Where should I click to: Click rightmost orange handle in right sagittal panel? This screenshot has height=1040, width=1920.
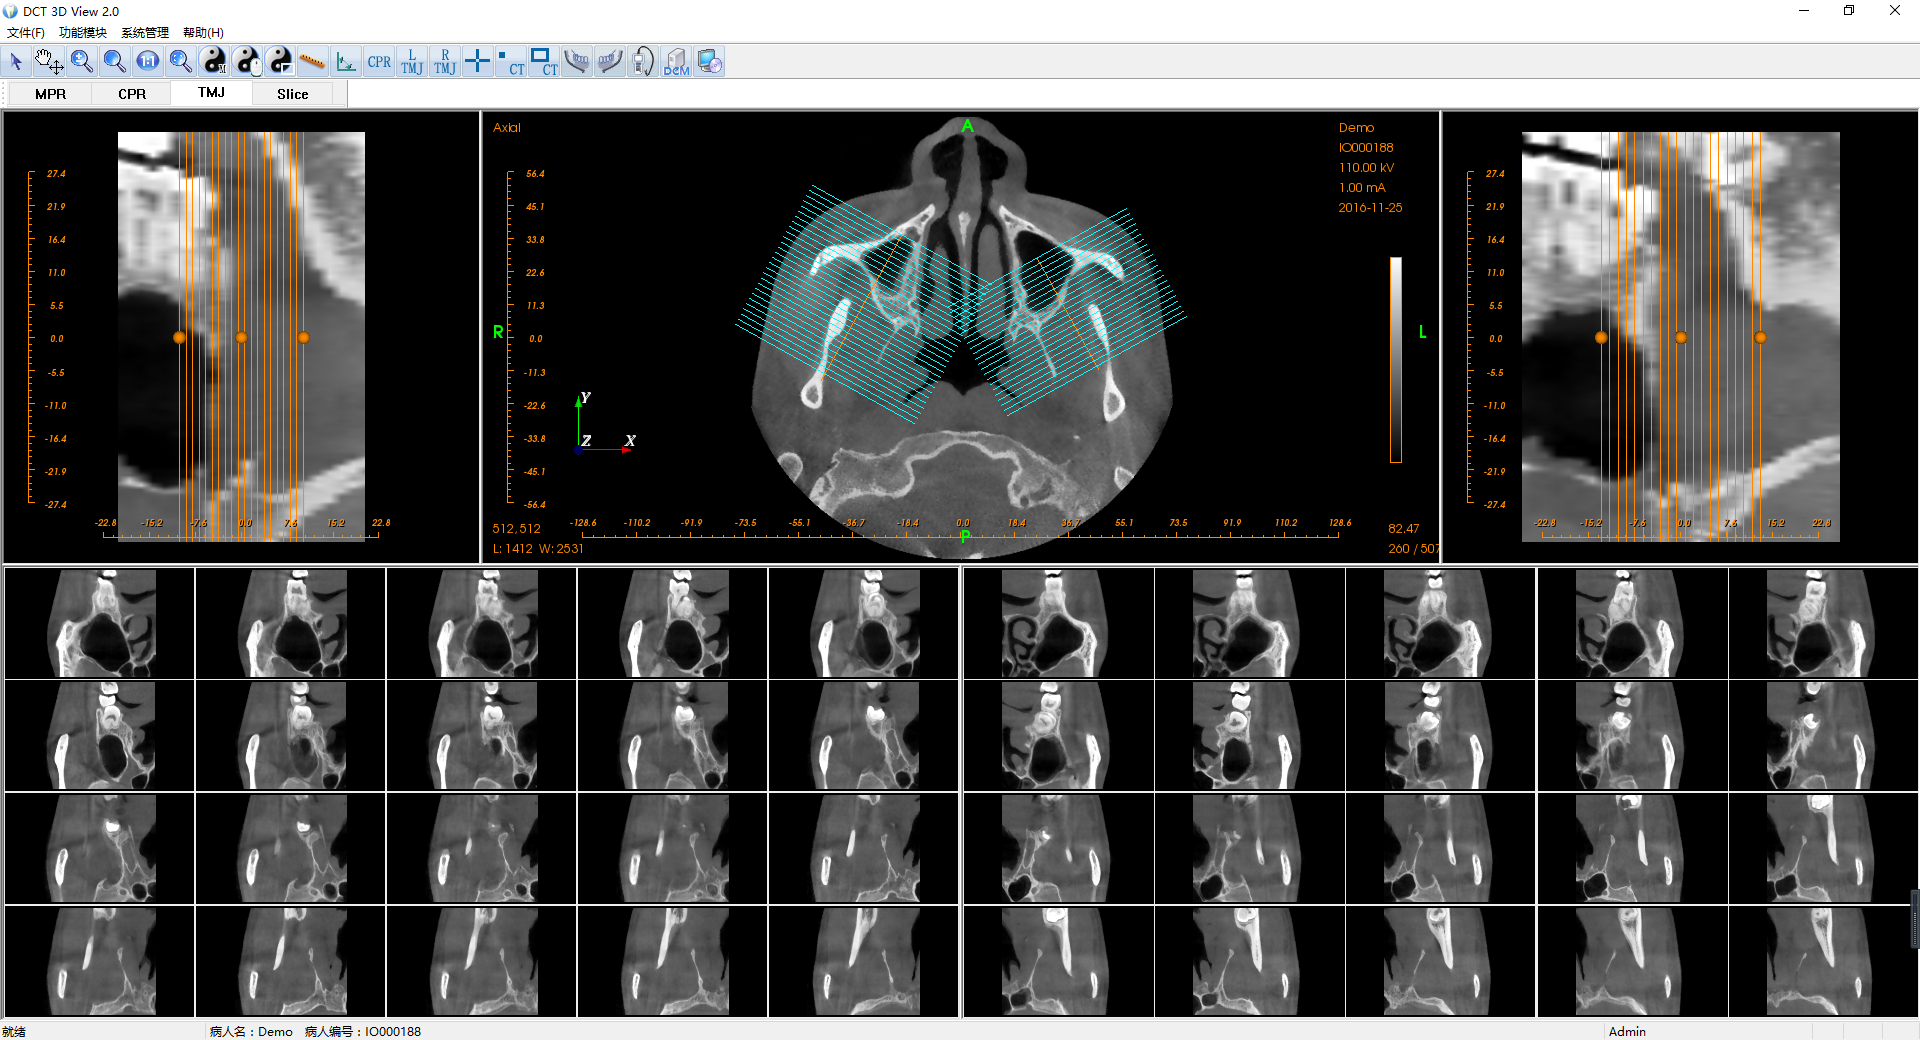click(1760, 338)
